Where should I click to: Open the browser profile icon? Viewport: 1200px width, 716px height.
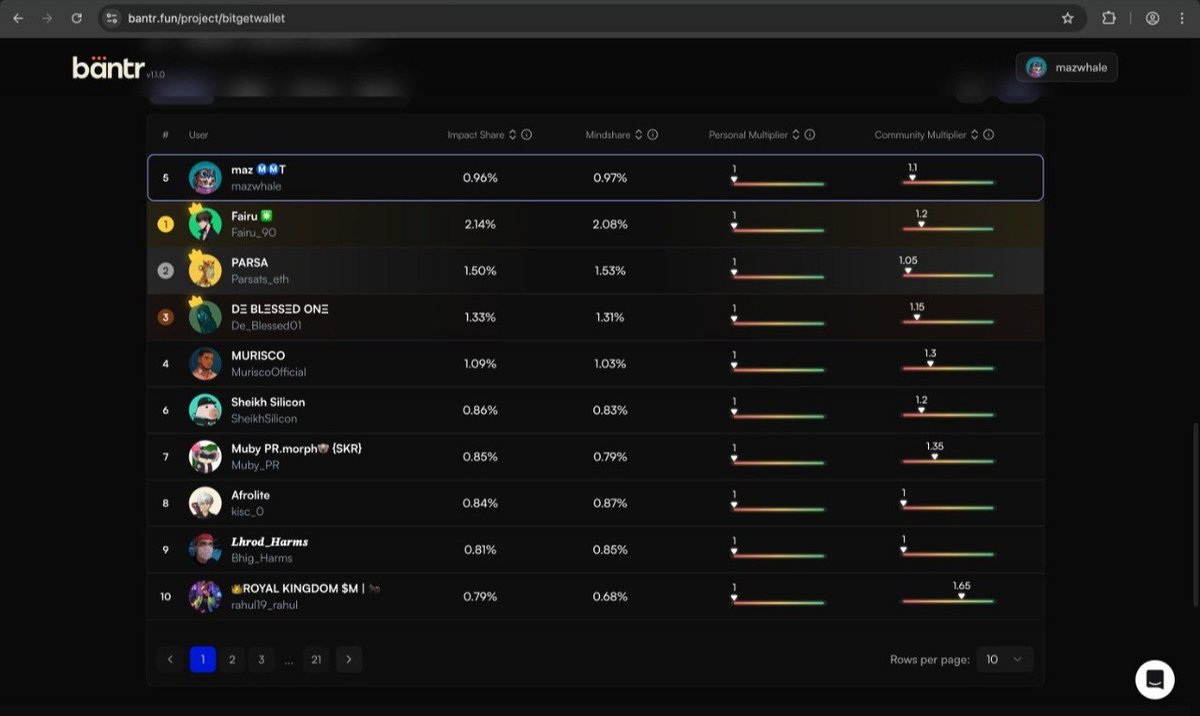coord(1153,18)
